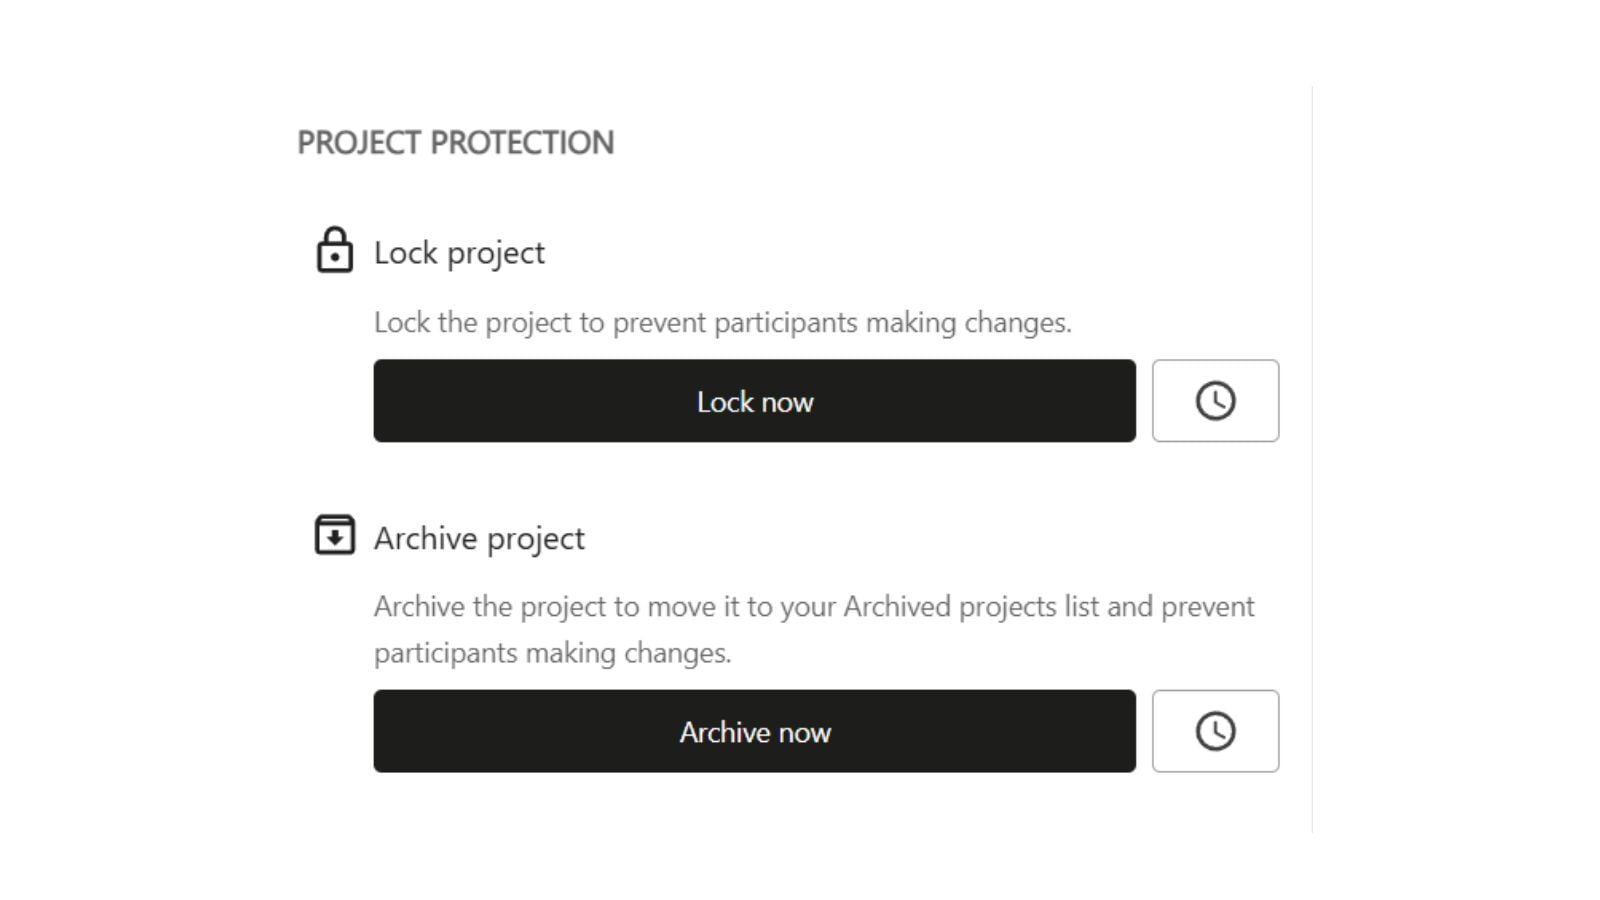Click the lock project description text

click(722, 322)
